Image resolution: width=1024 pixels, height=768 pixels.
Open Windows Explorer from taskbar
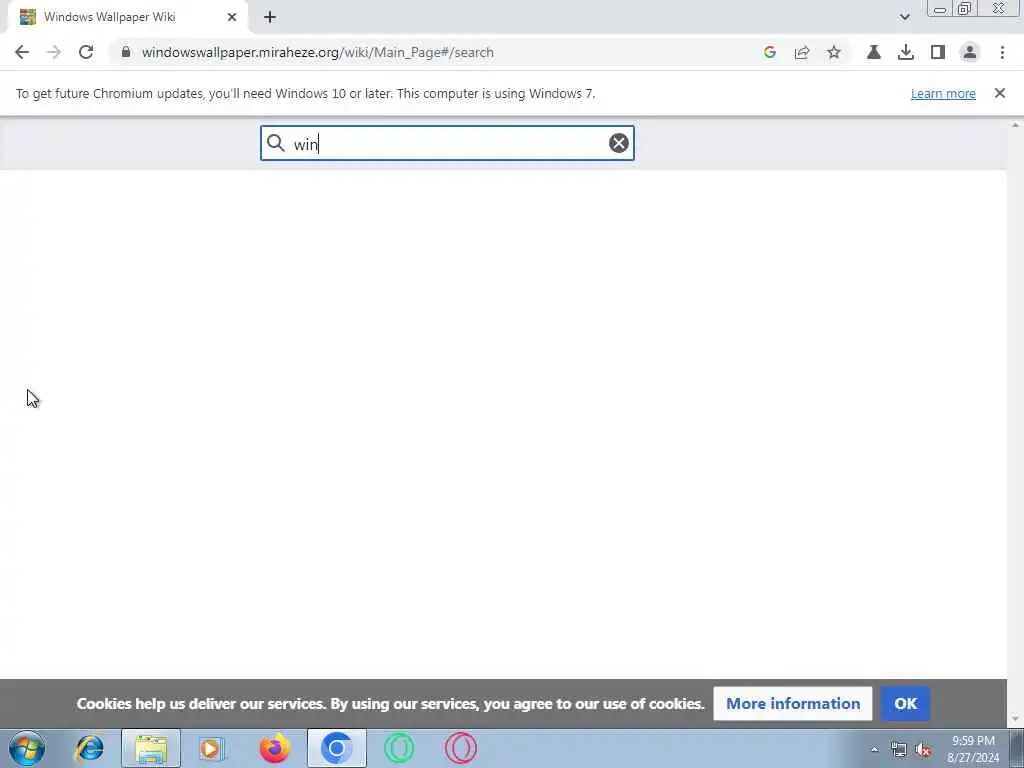click(x=151, y=748)
